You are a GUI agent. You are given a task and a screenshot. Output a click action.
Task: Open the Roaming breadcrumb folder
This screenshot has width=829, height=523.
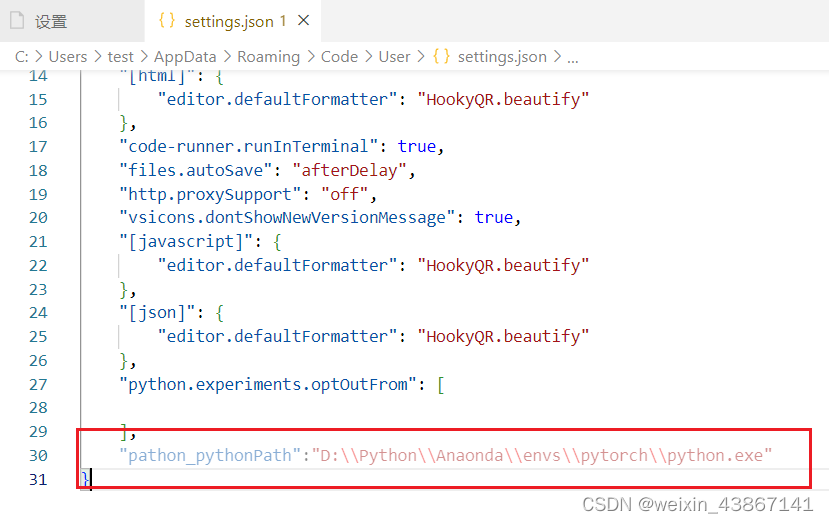coord(268,57)
